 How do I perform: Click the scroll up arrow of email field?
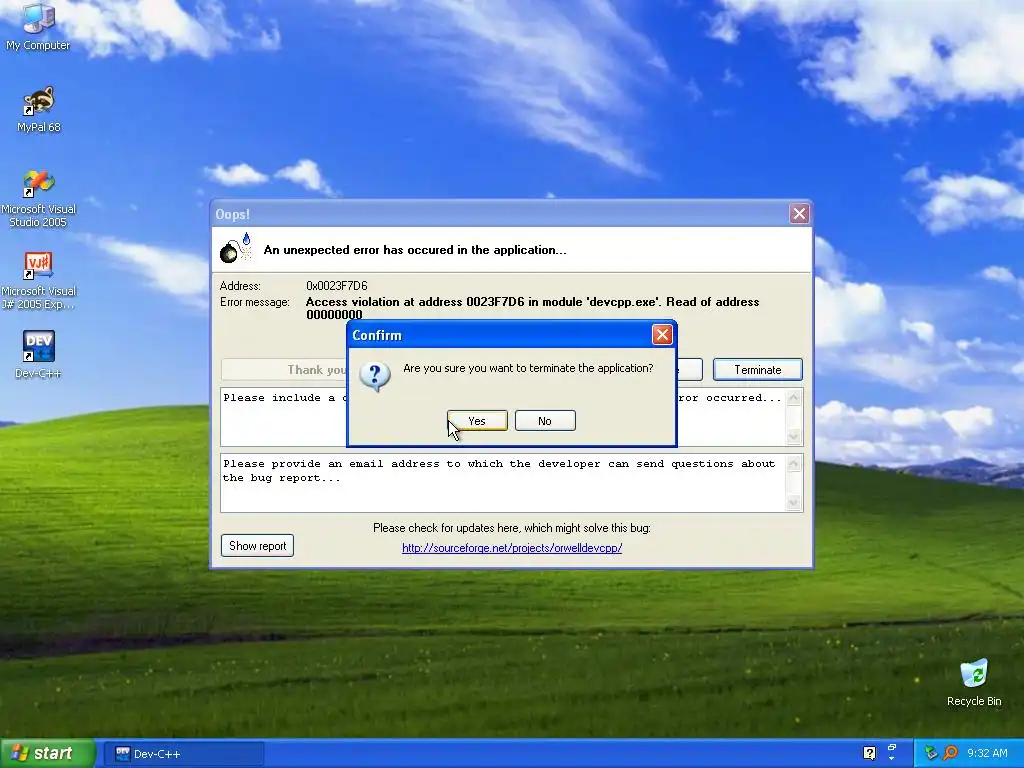(x=794, y=464)
